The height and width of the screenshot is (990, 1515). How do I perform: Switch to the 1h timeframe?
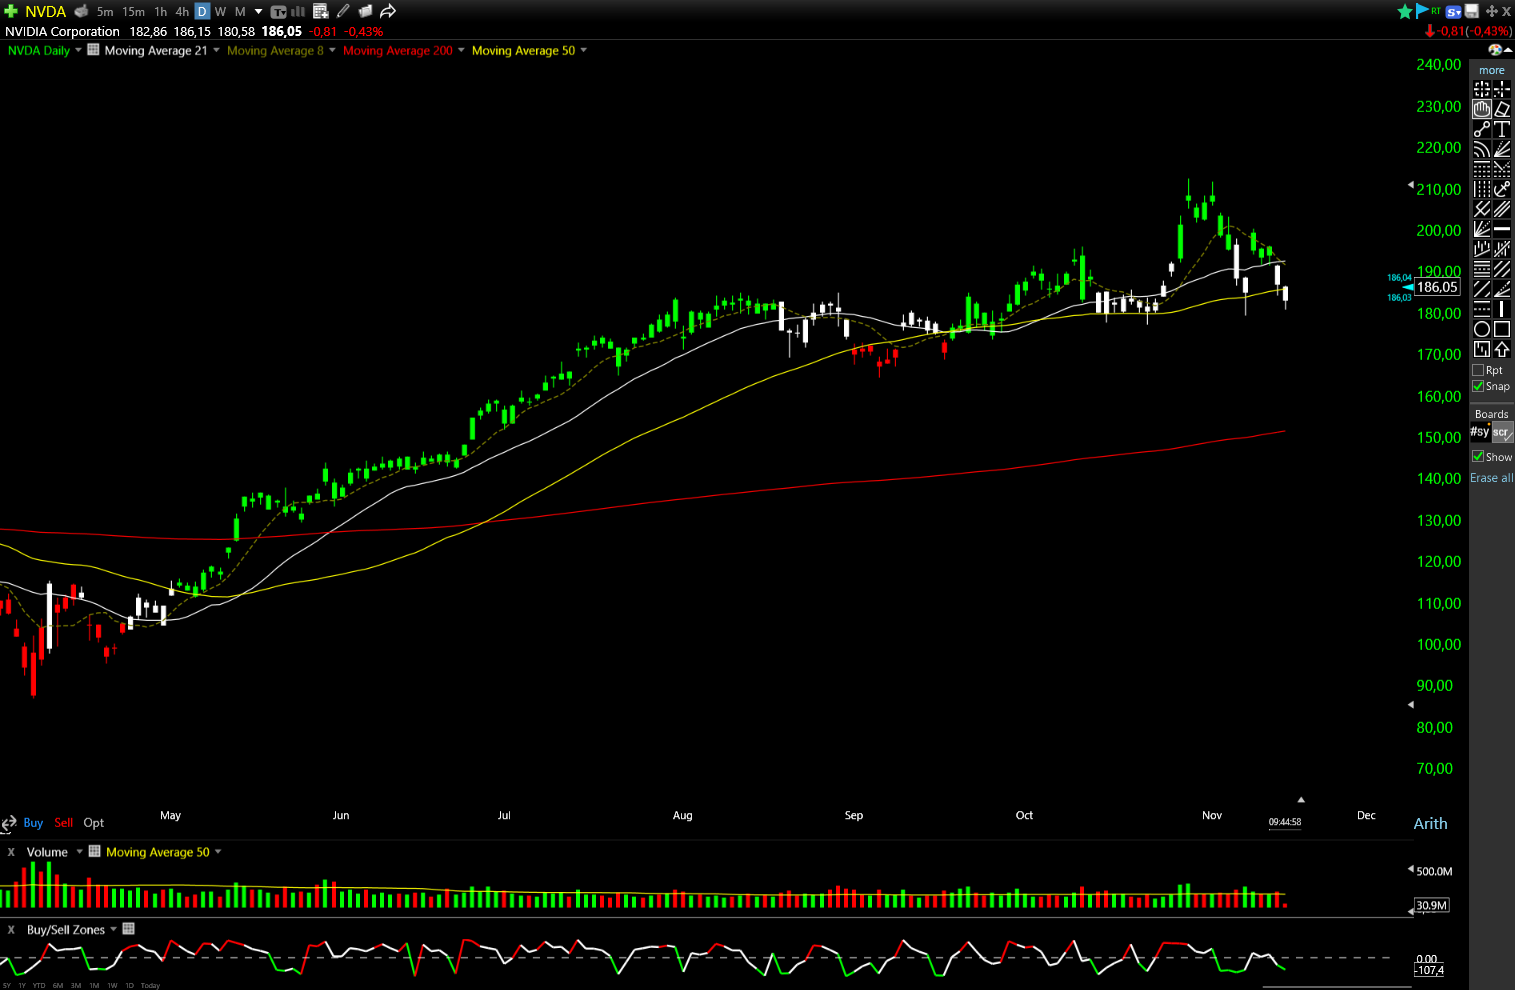click(161, 12)
